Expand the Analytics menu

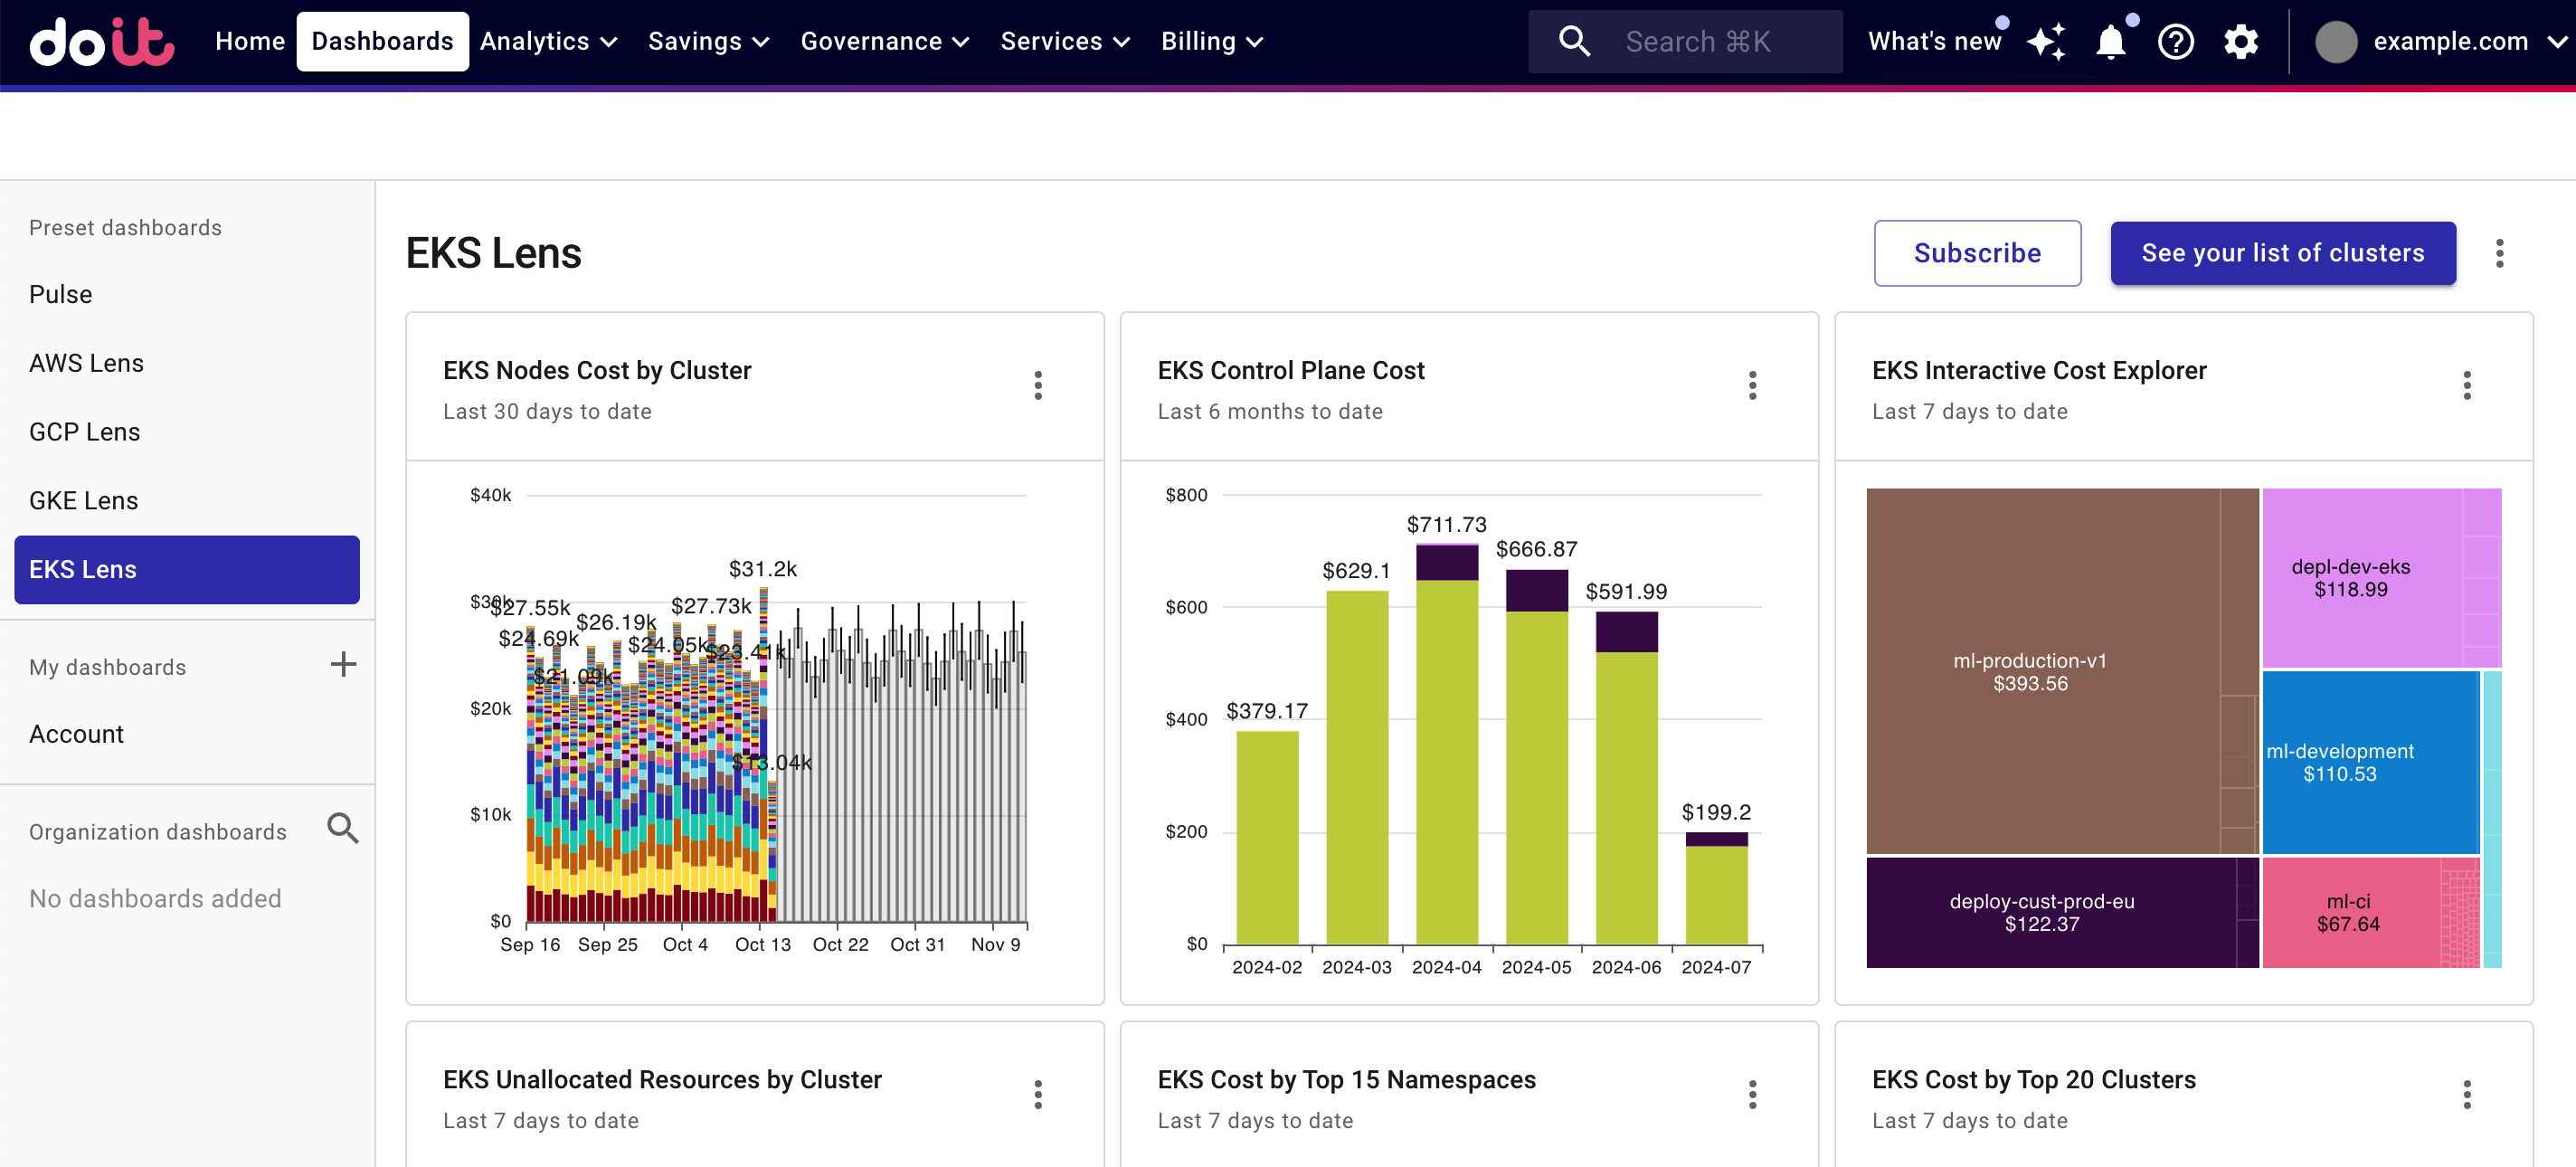(548, 41)
